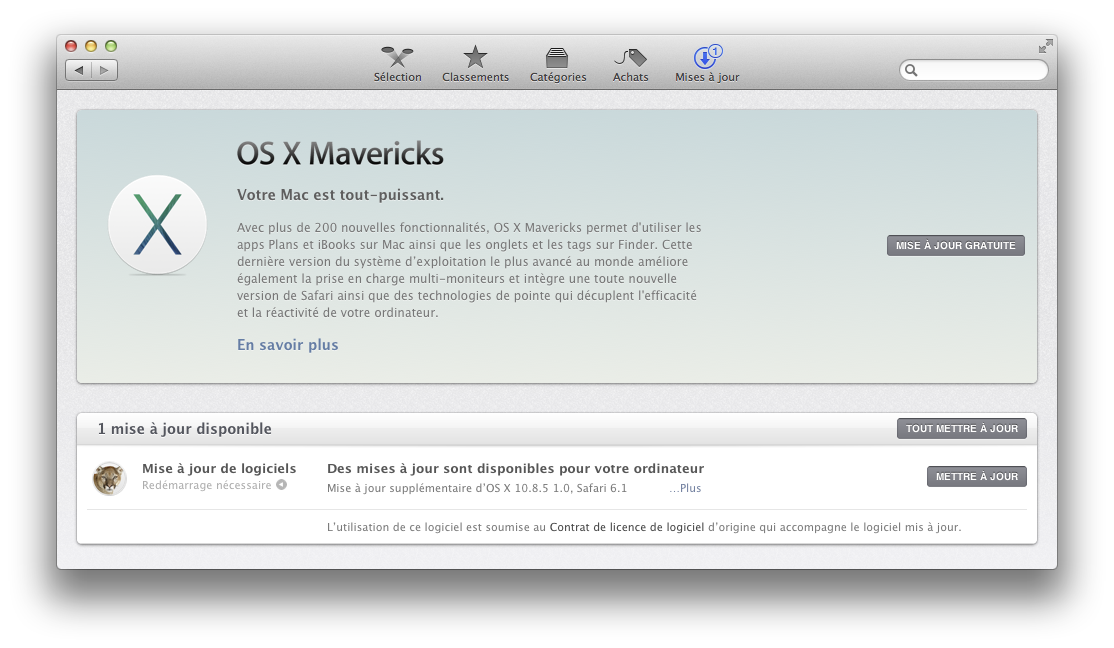
Task: Open the Contrat de licence de logiciel link
Action: [x=627, y=527]
